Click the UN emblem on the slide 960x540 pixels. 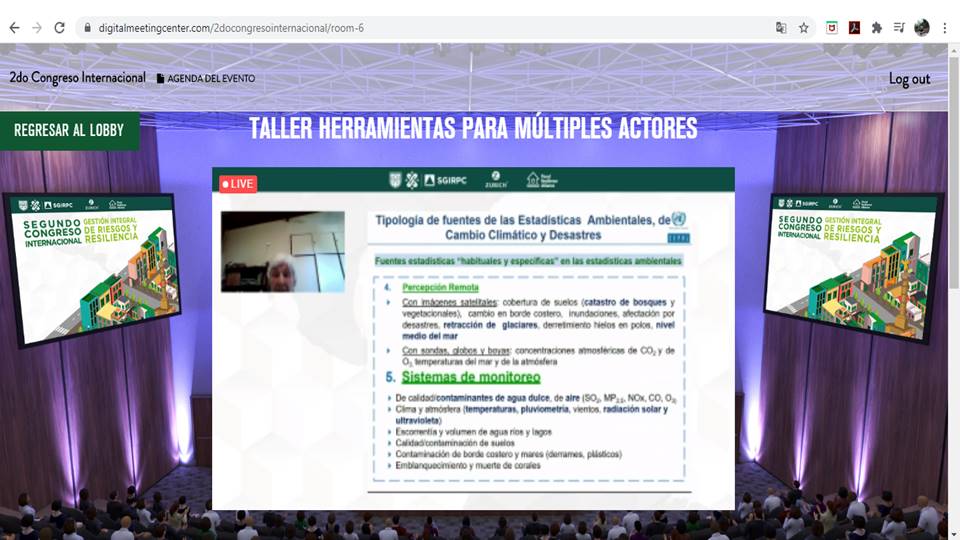pos(678,219)
